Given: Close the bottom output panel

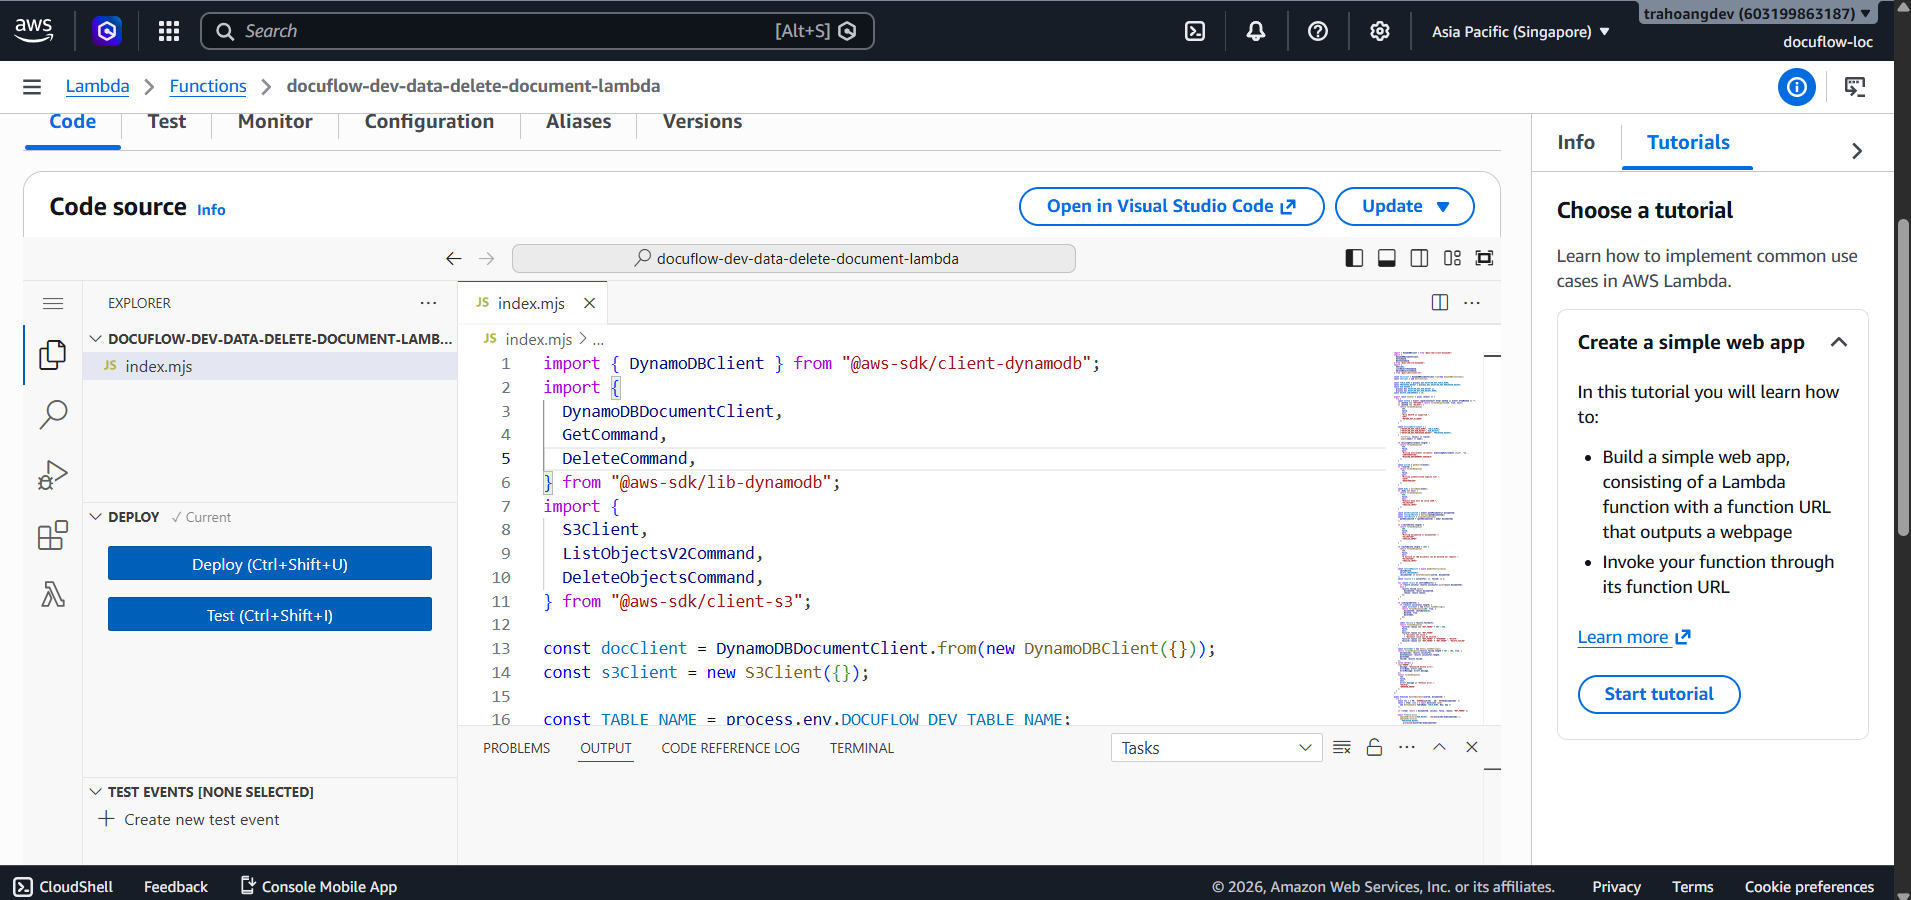Looking at the screenshot, I should [1472, 747].
